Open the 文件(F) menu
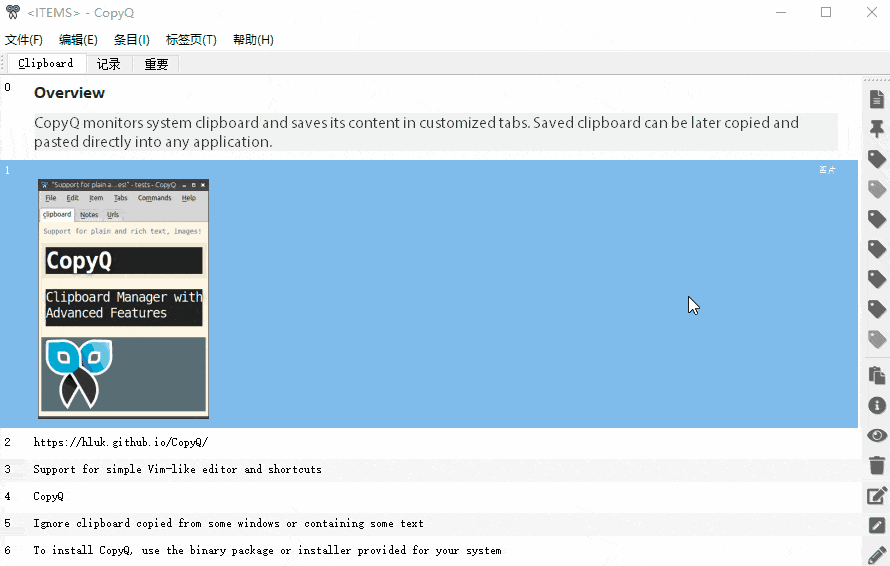This screenshot has width=890, height=566. coord(24,40)
